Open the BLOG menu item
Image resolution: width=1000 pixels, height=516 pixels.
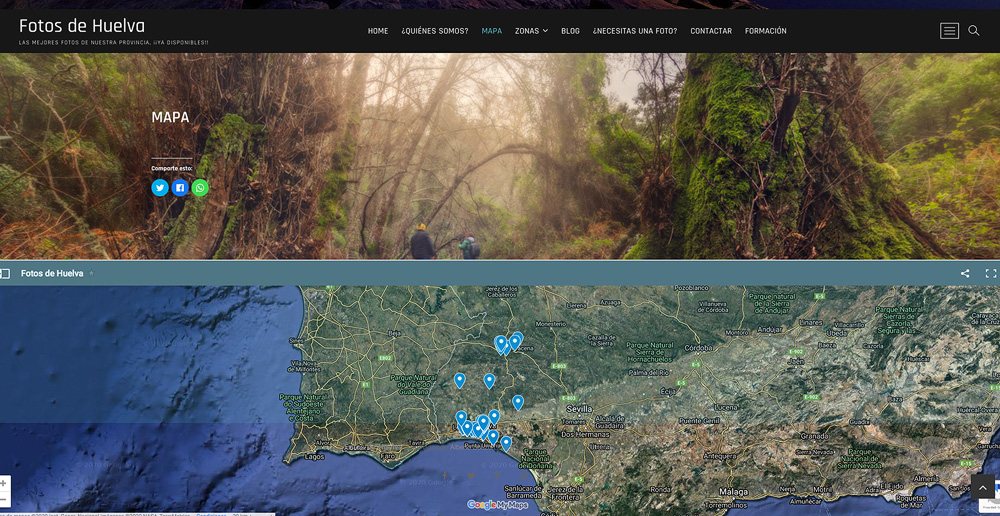570,31
